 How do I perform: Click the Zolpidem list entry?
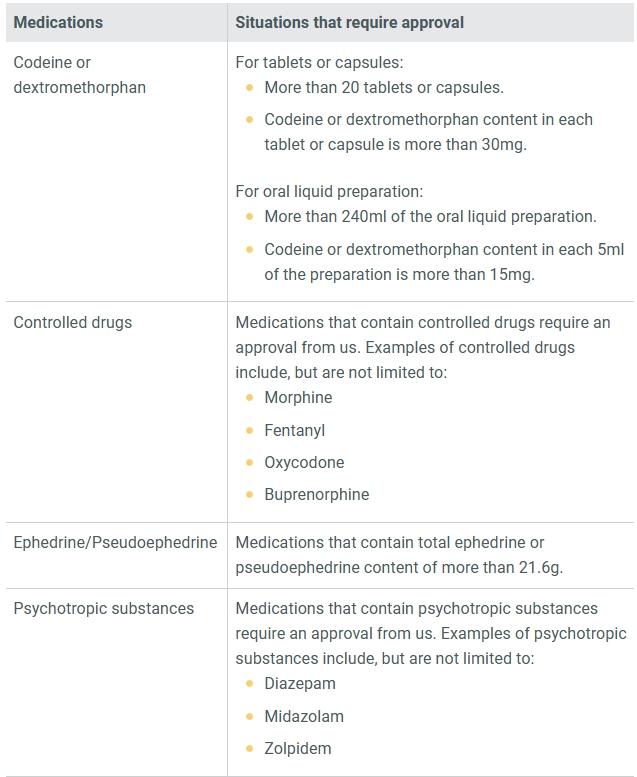click(x=298, y=748)
